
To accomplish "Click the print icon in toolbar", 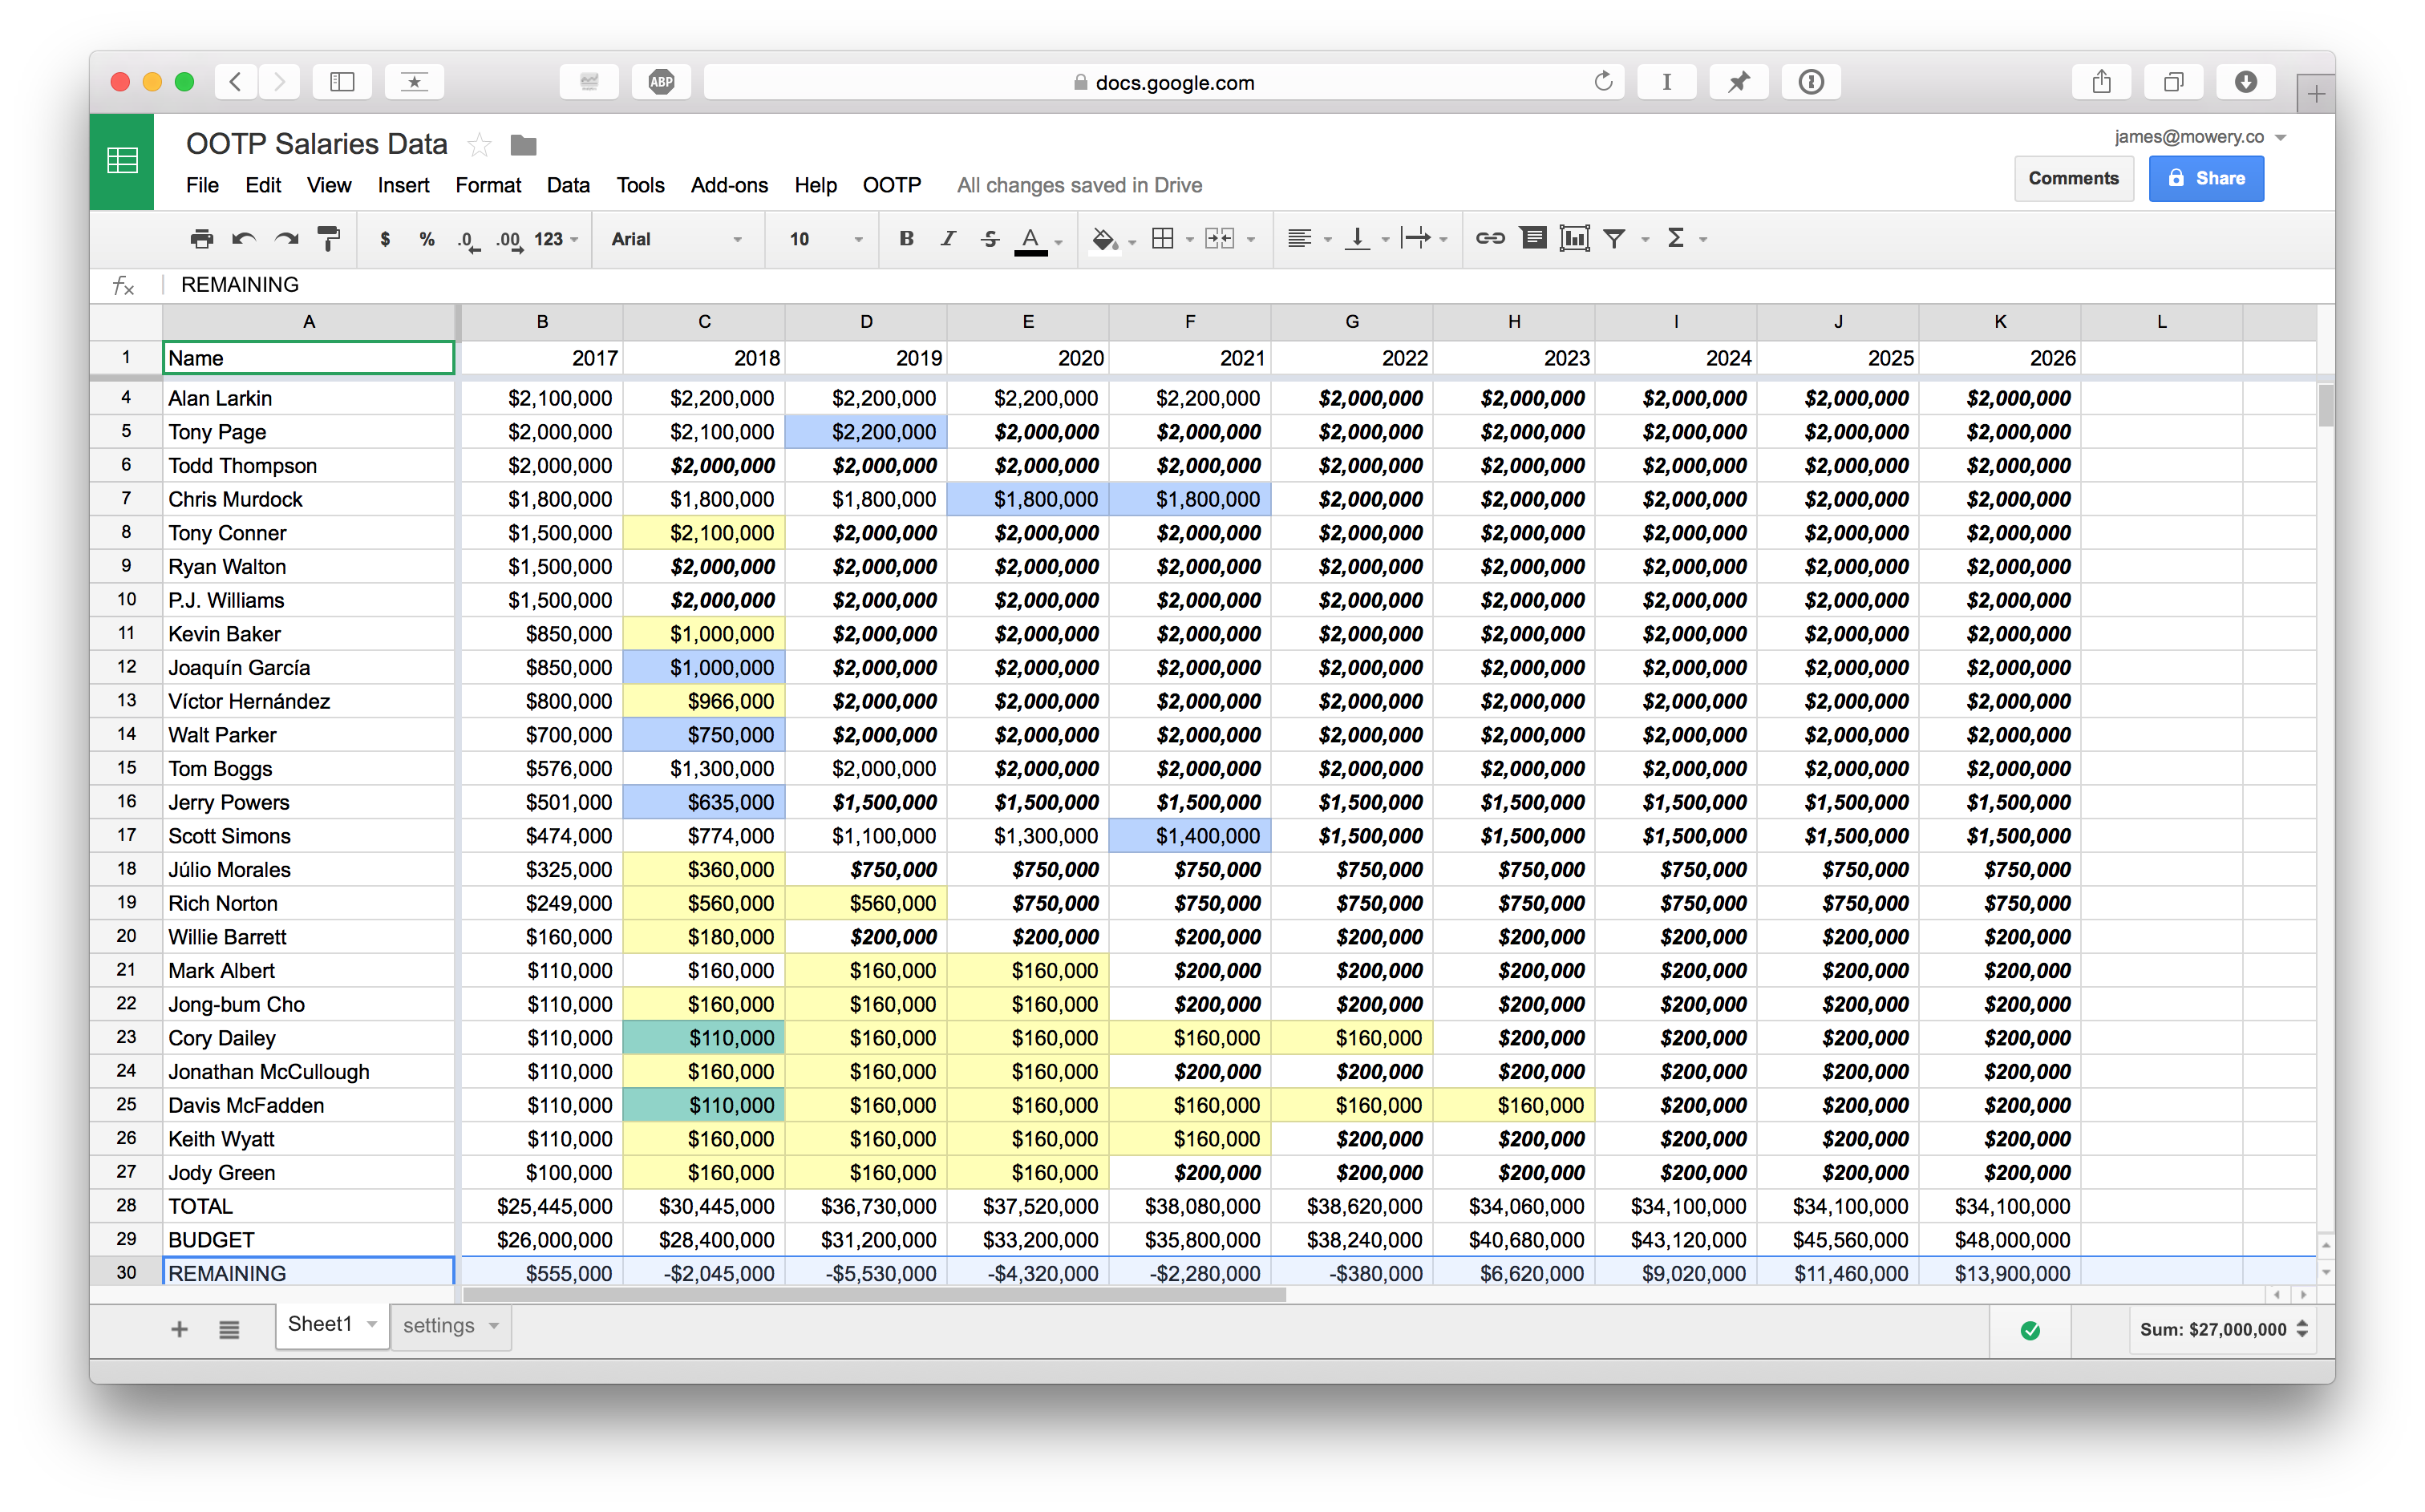I will pos(201,239).
